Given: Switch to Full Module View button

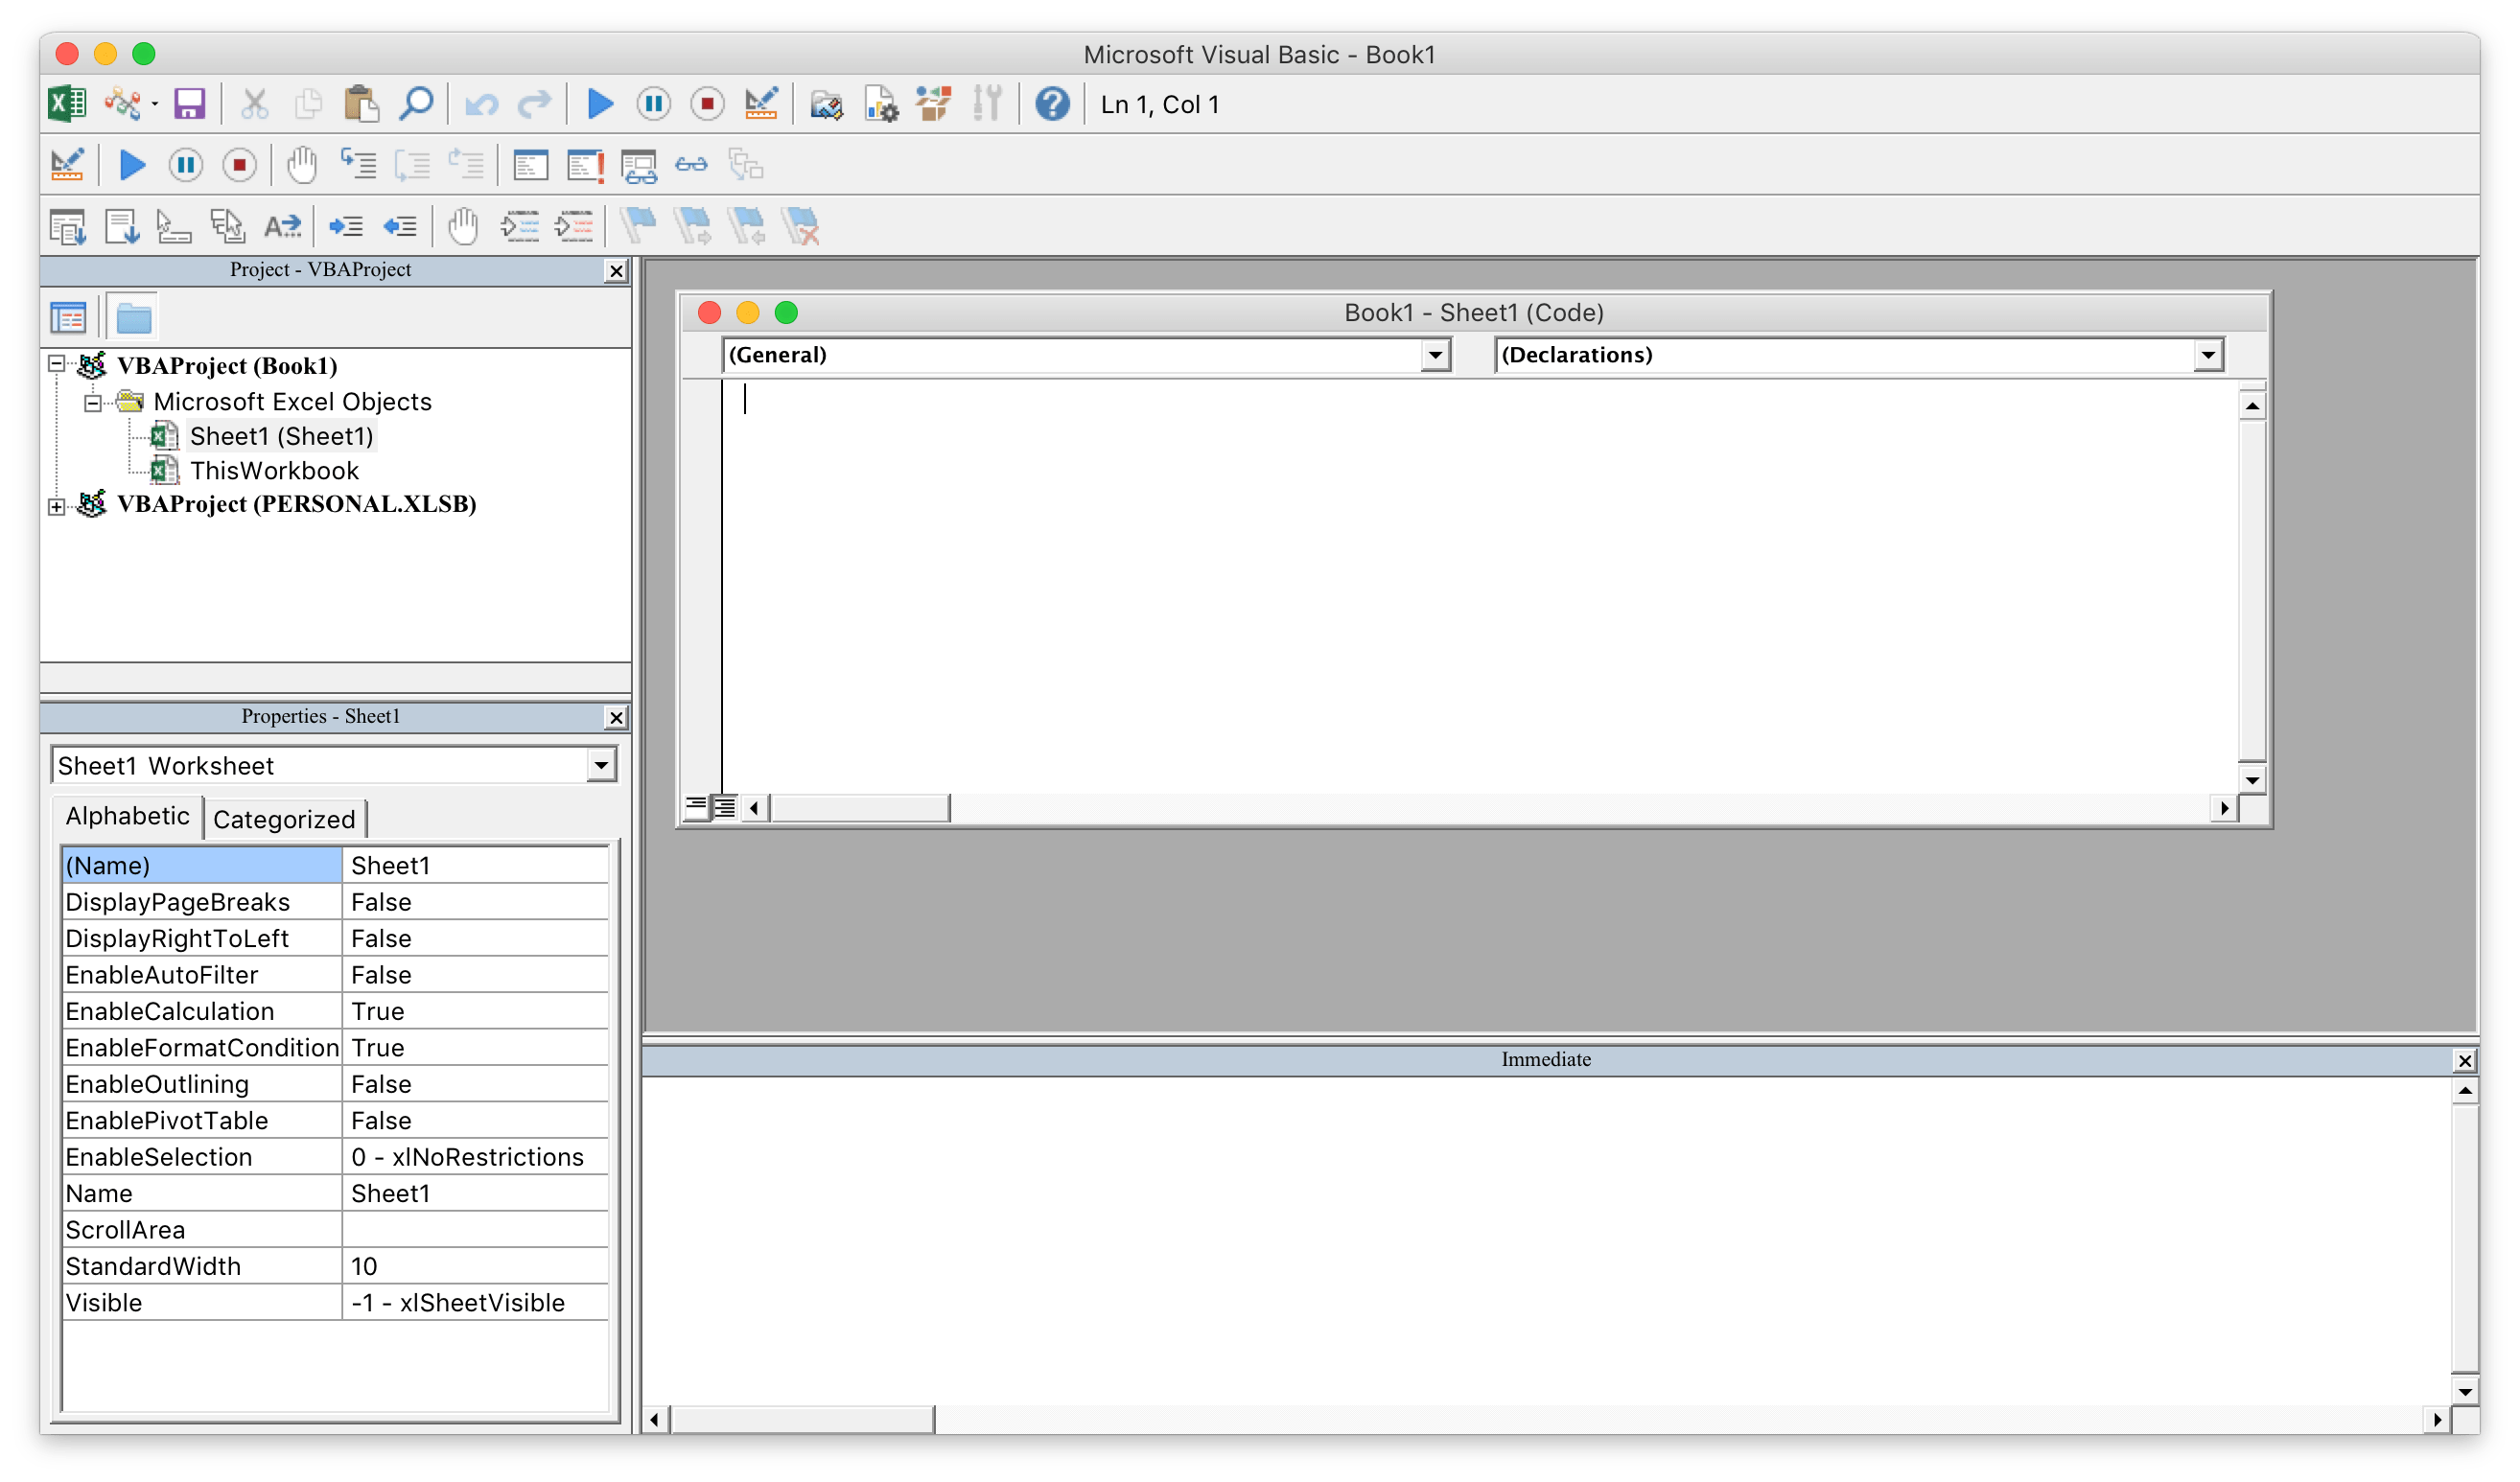Looking at the screenshot, I should pyautogui.click(x=724, y=806).
